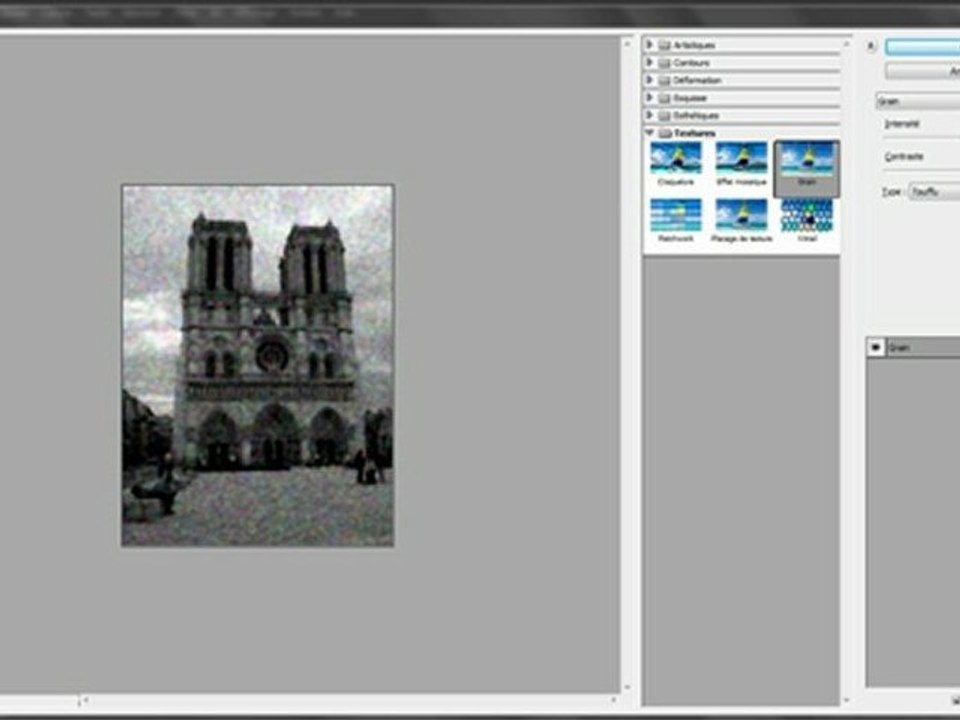Click the Contraste setting label
The height and width of the screenshot is (720, 960).
[x=904, y=157]
